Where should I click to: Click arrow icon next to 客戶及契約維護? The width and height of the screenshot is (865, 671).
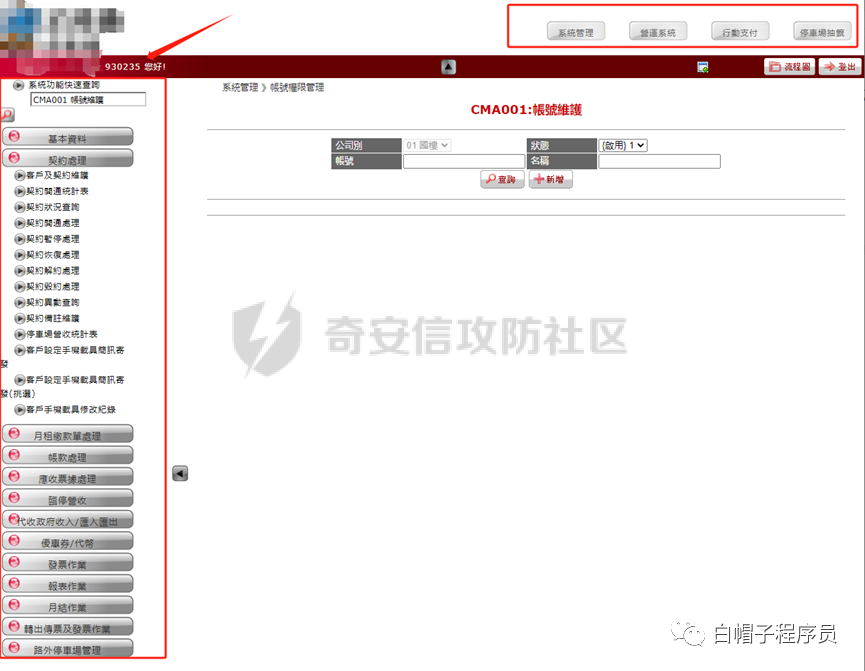coord(20,175)
